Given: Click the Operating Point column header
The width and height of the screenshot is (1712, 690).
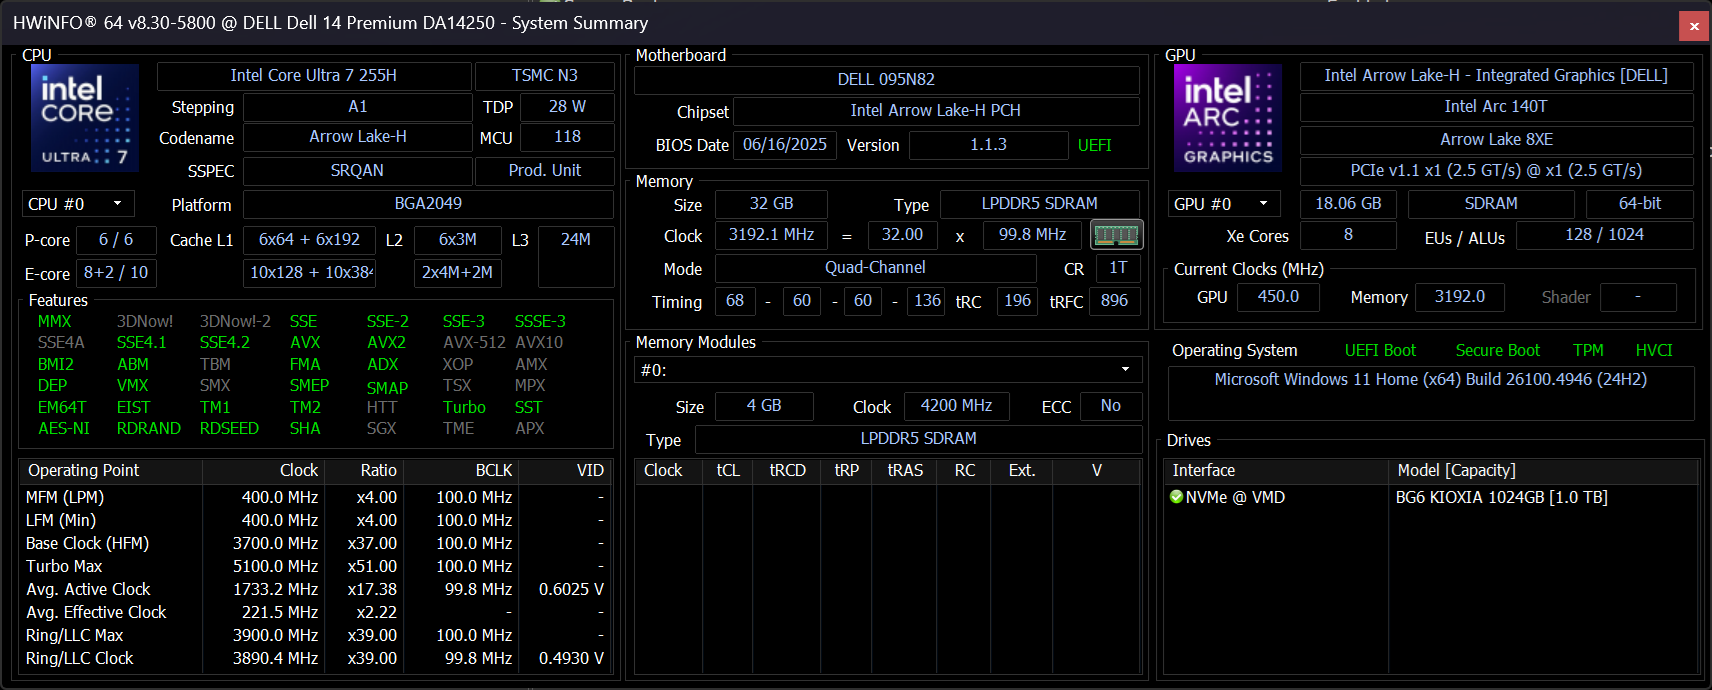Looking at the screenshot, I should (111, 470).
